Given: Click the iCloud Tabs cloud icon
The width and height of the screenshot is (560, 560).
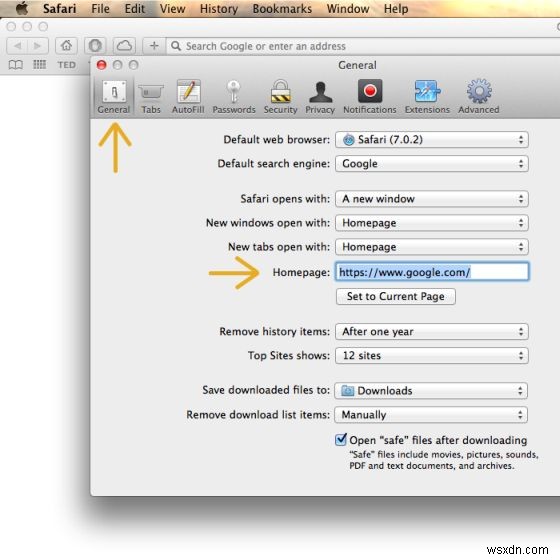Looking at the screenshot, I should 124,46.
